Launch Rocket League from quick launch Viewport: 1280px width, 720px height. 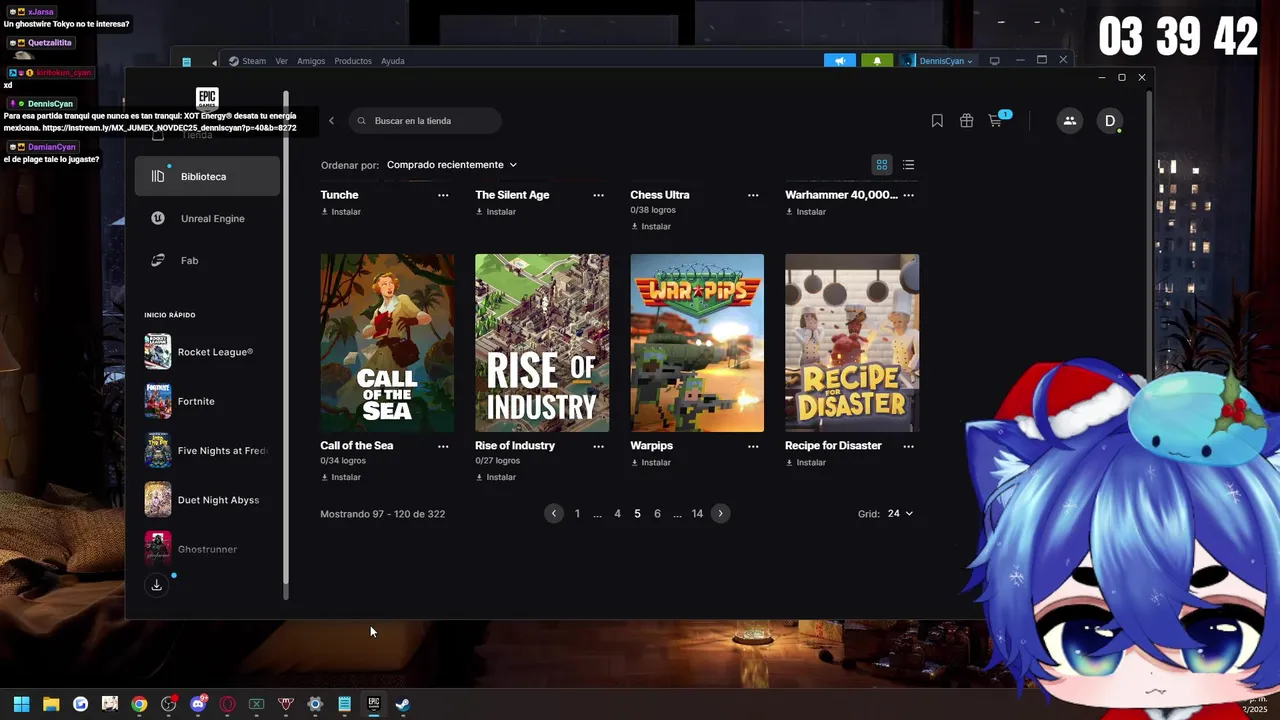coord(207,352)
